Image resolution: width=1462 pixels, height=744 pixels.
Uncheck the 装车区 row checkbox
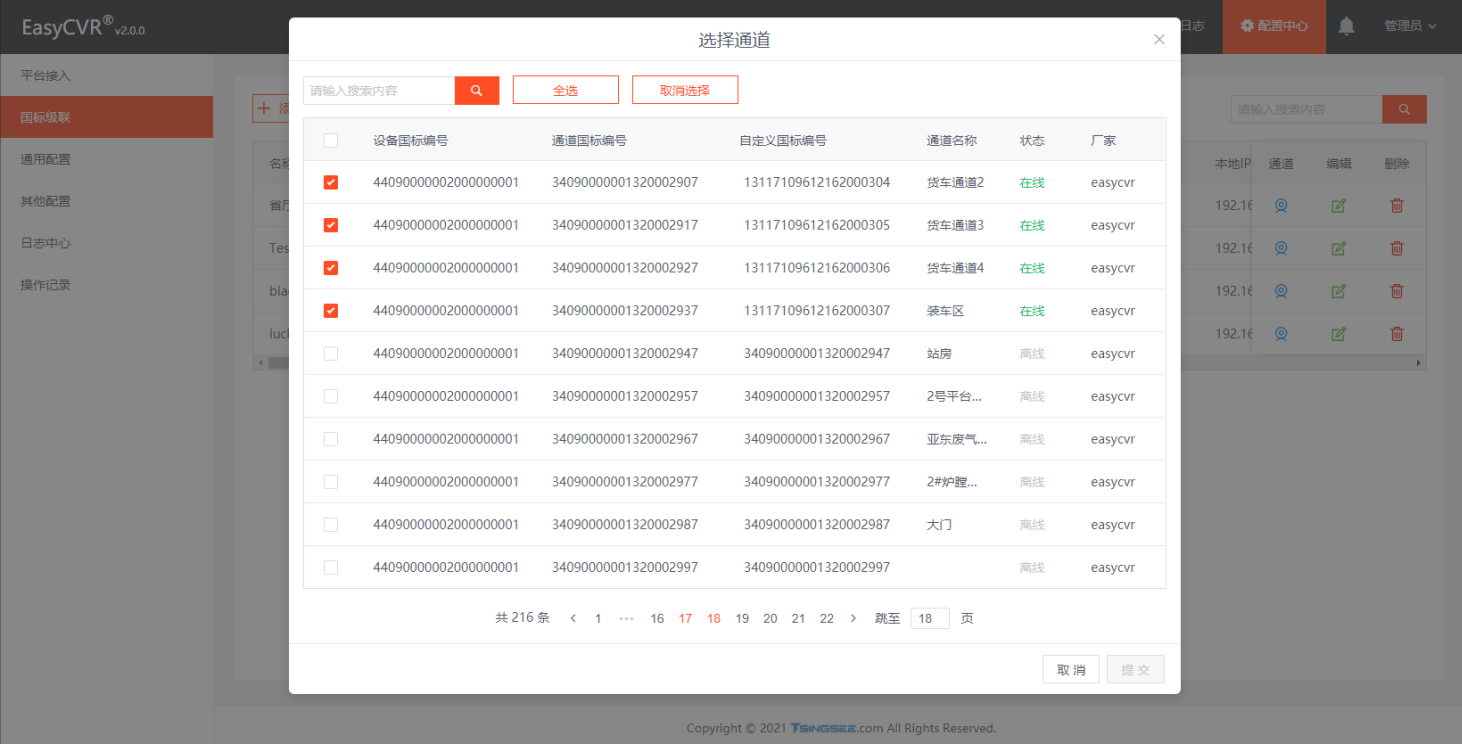point(331,311)
